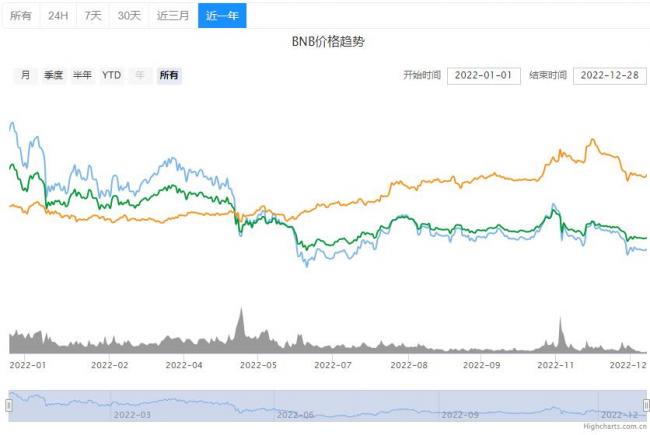Image resolution: width=650 pixels, height=435 pixels.
Task: Open the 7天 time range tab
Action: point(92,16)
